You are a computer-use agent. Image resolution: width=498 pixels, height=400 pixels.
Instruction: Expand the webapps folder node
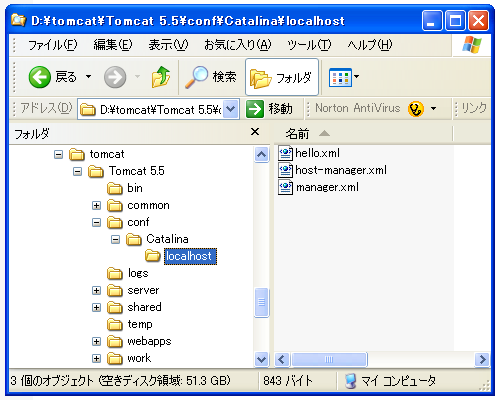click(x=96, y=341)
